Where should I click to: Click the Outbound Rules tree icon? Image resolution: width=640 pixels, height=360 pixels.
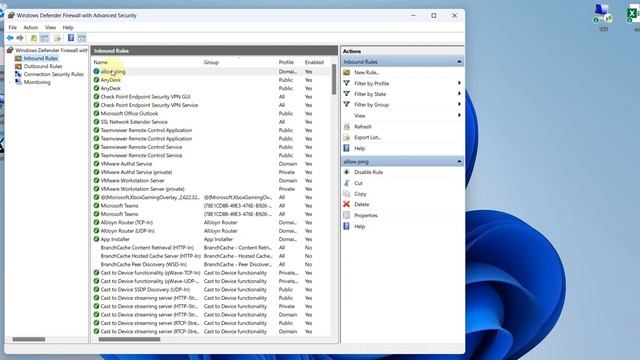pos(18,66)
